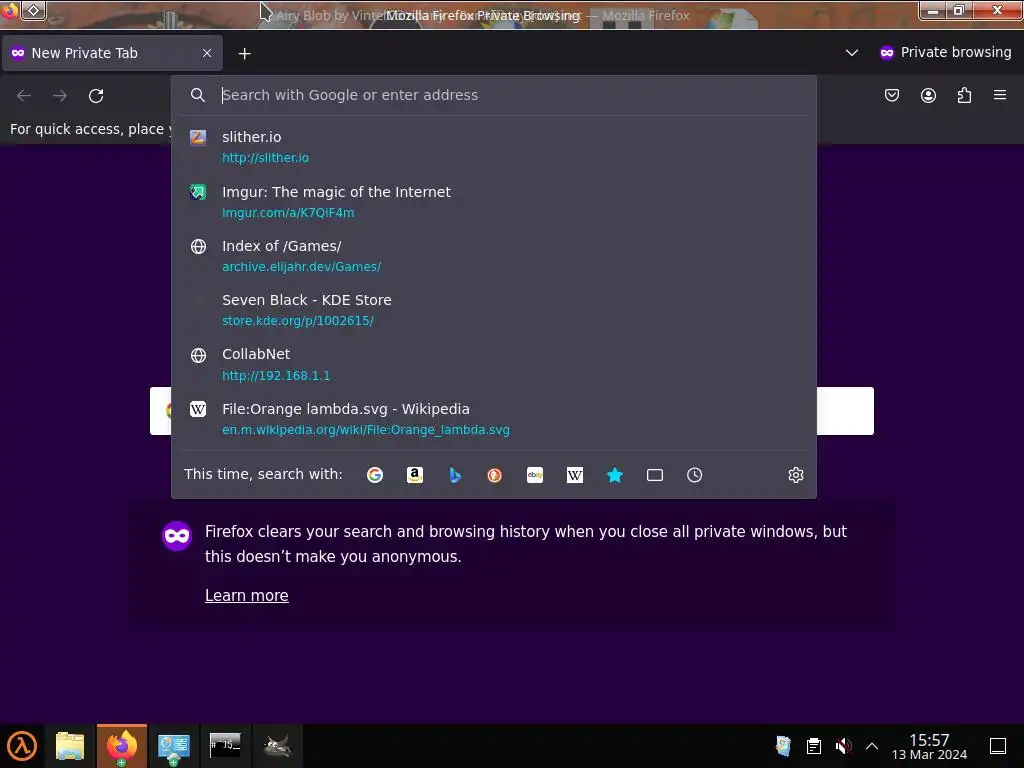Open the clock showing 15:57

(929, 746)
